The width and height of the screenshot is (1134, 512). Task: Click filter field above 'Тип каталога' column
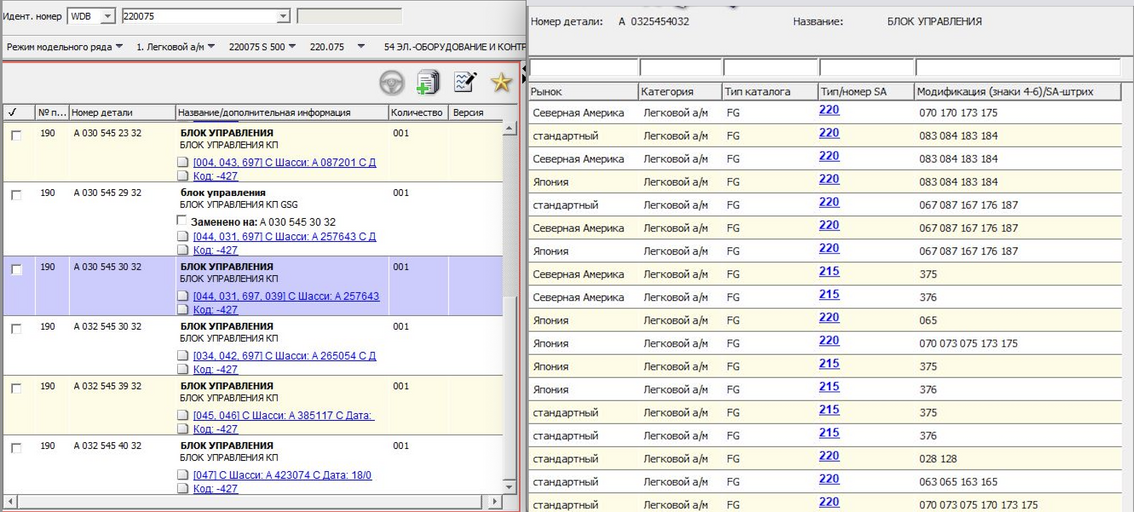coord(770,67)
